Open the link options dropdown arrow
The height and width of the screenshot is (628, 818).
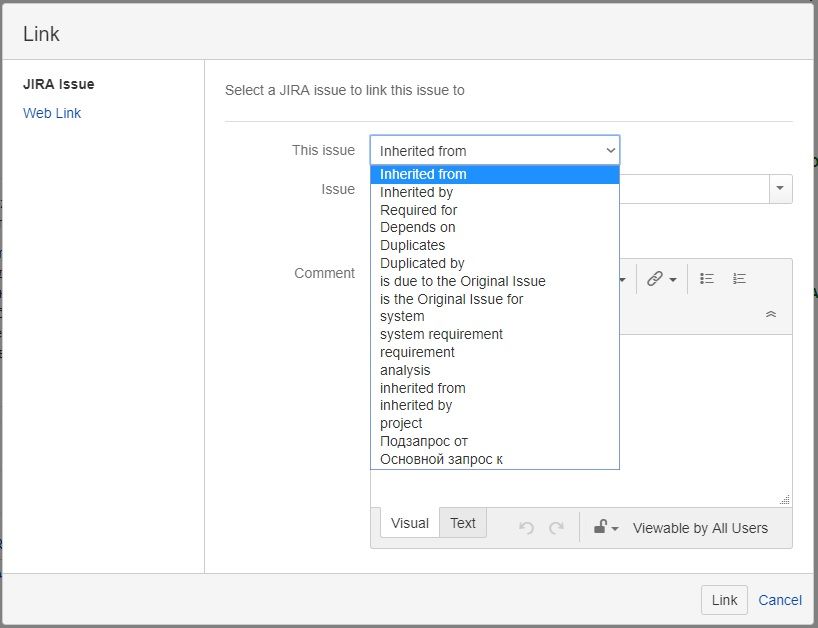pyautogui.click(x=673, y=280)
